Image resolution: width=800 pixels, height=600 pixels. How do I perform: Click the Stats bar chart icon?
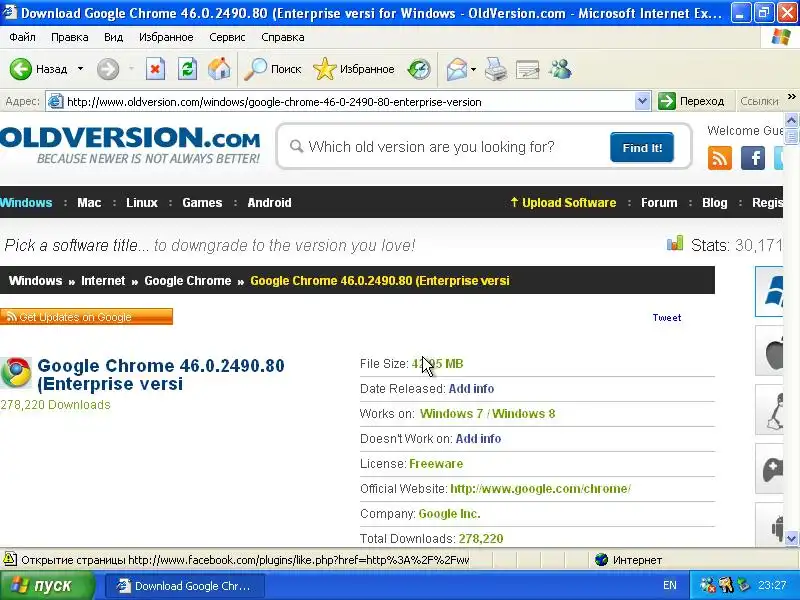coord(674,243)
